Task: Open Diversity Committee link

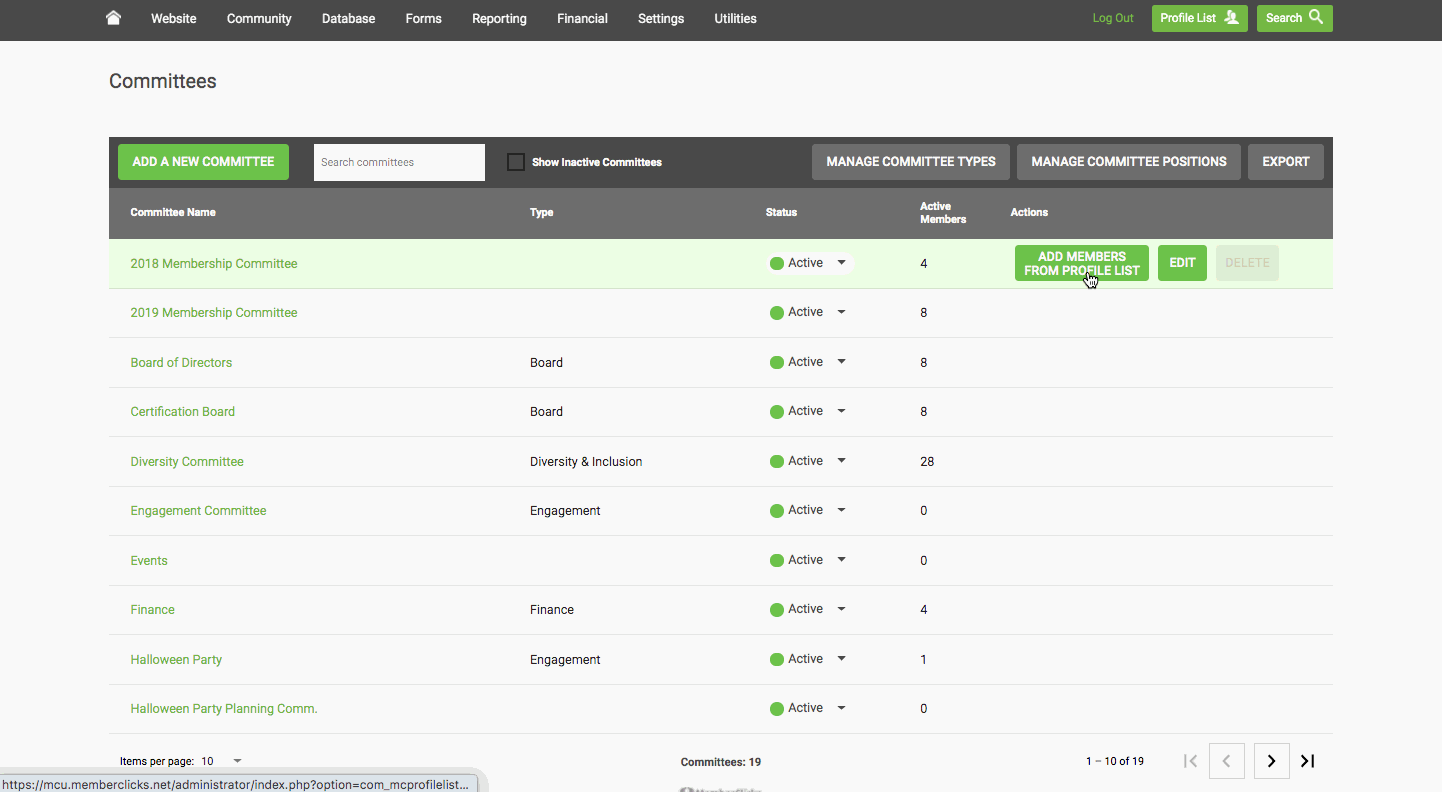Action: pos(187,462)
